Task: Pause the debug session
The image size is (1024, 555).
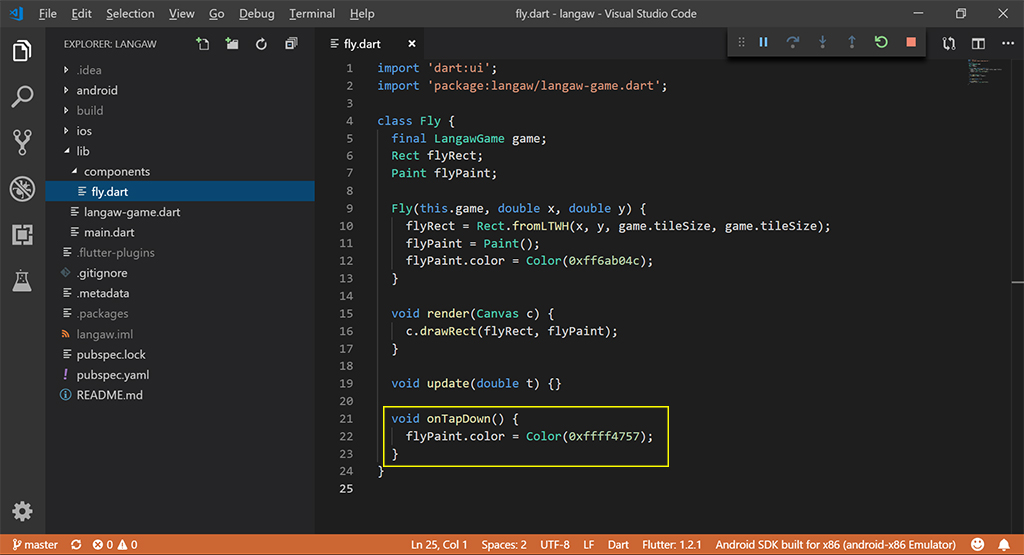Action: 763,42
